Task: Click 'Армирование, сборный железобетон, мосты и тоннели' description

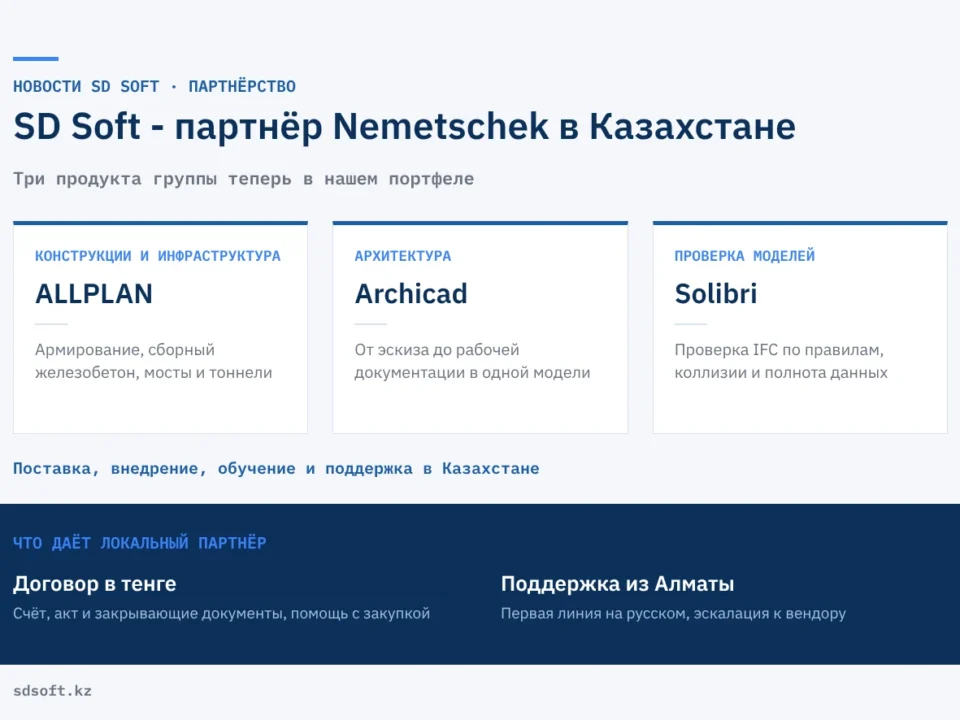Action: tap(154, 361)
